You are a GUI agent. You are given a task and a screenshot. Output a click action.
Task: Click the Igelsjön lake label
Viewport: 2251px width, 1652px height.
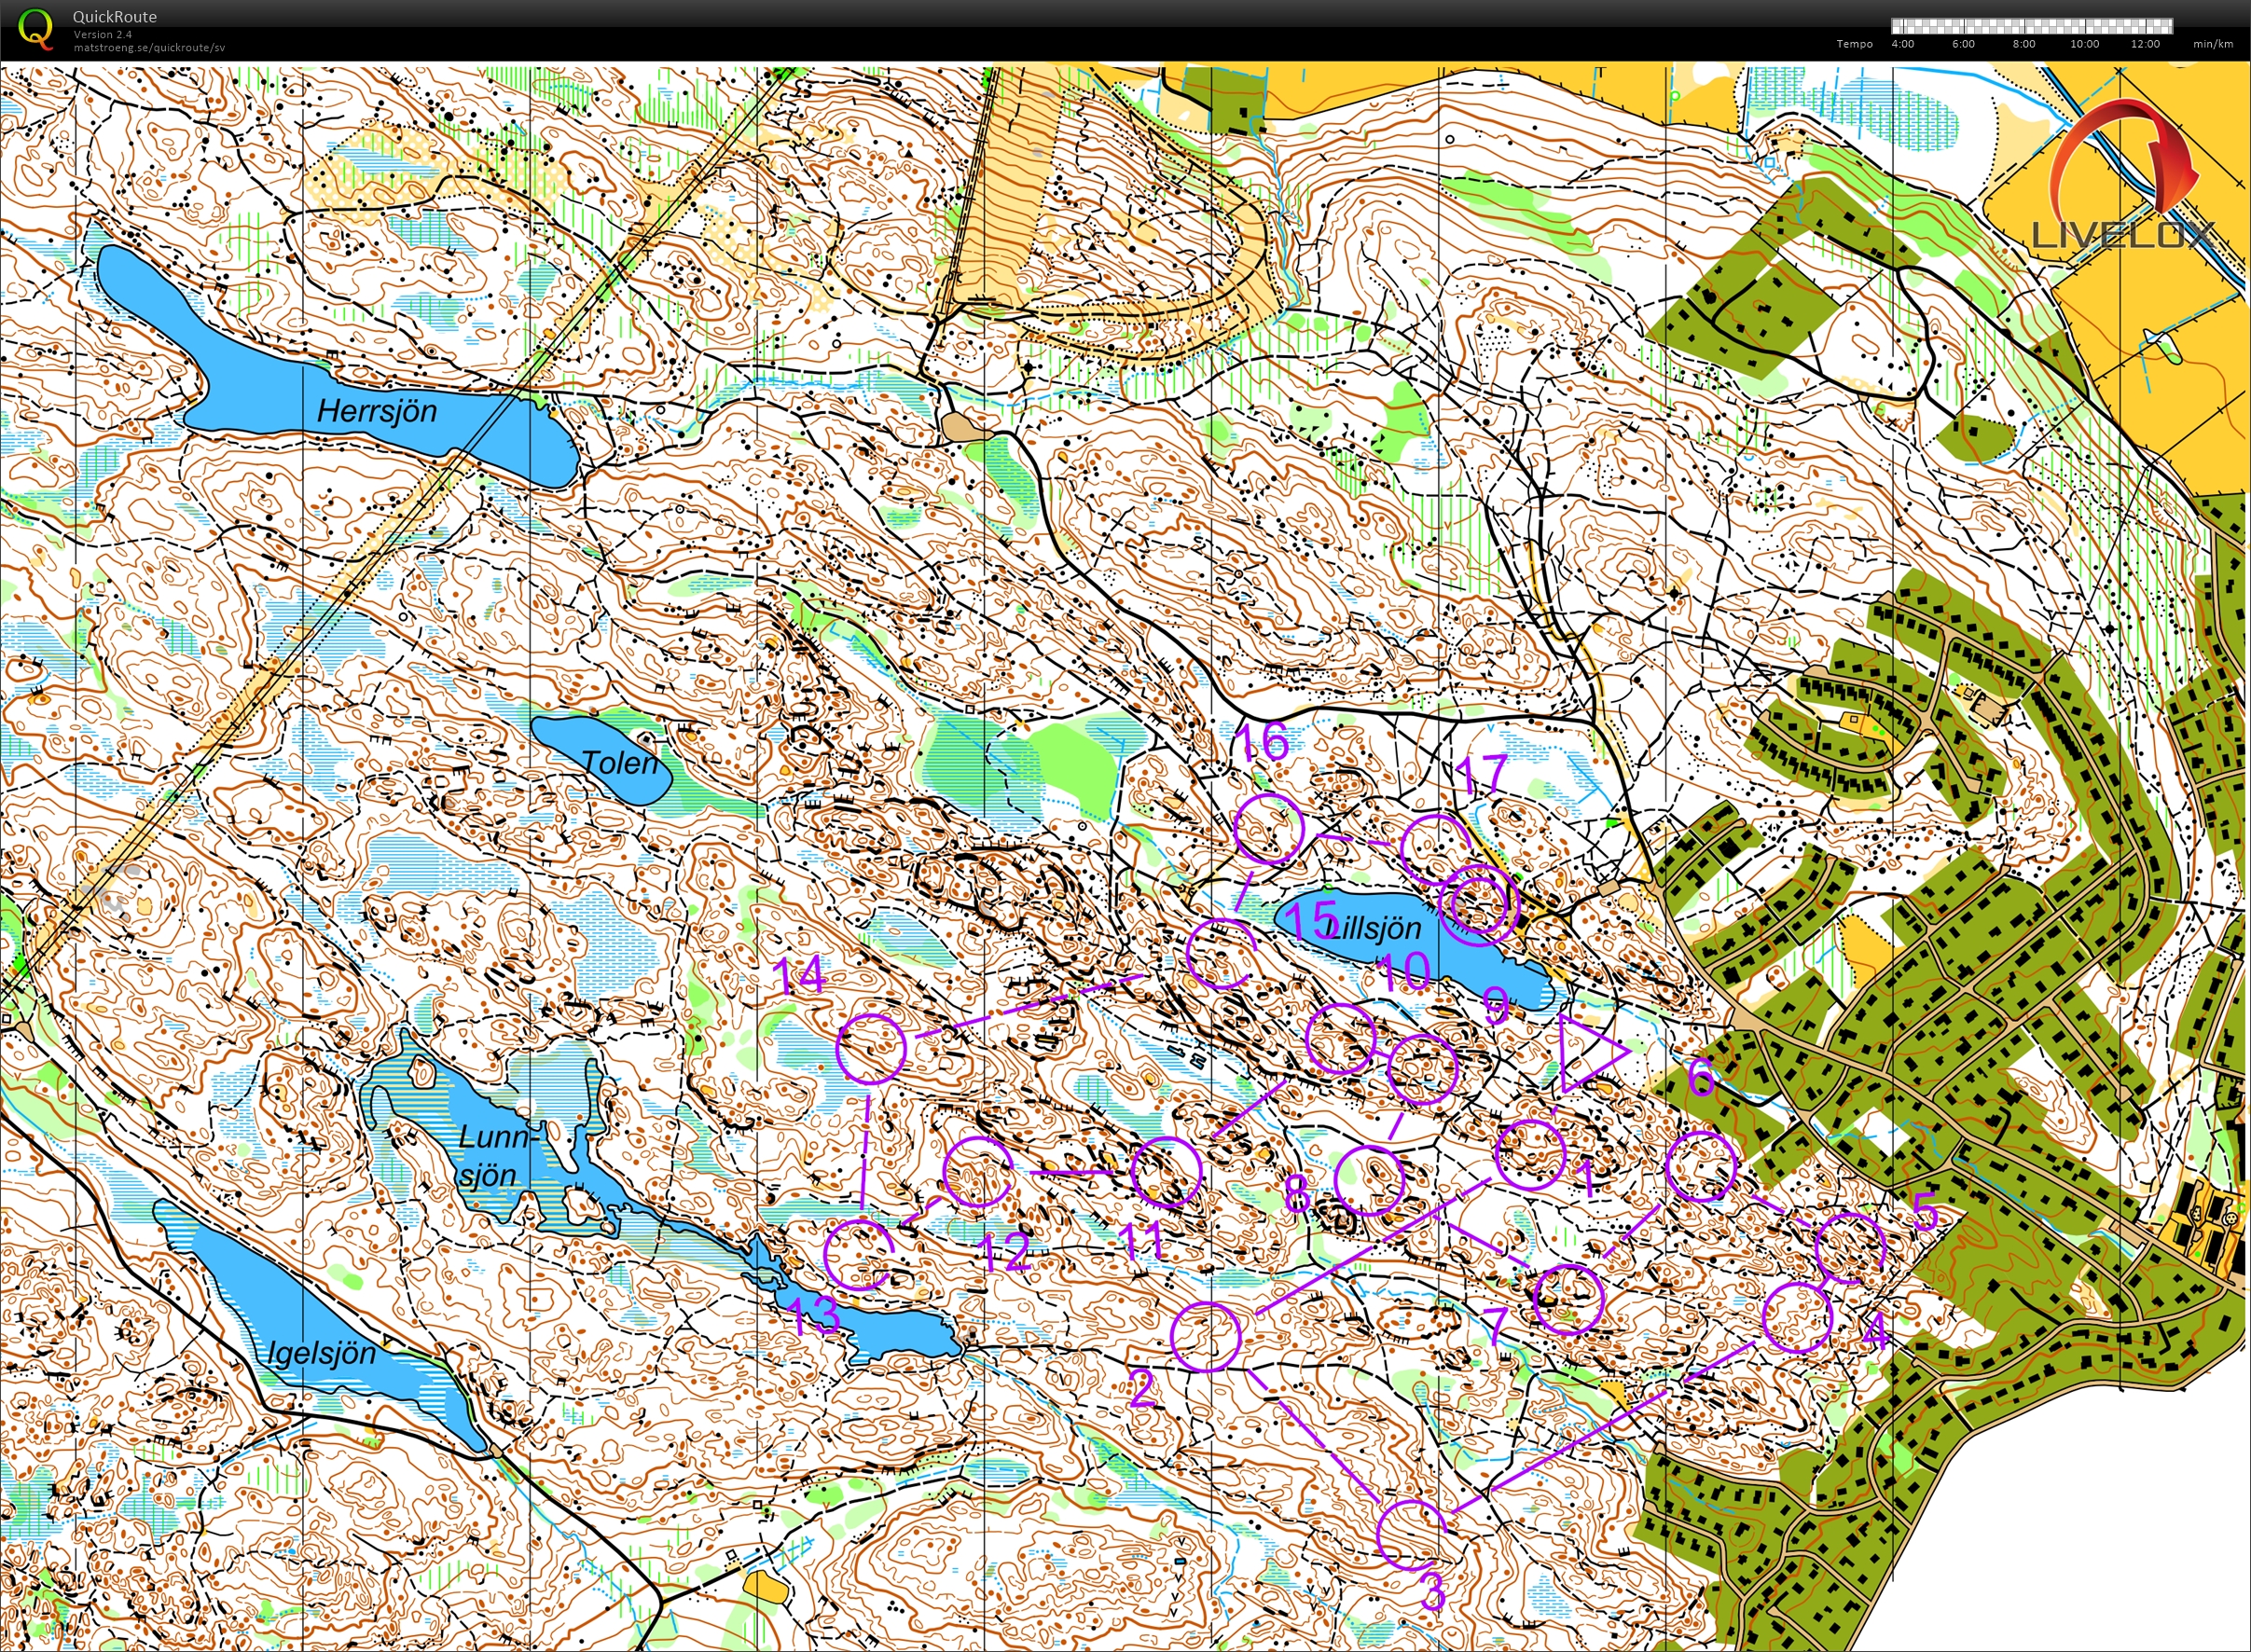[322, 1354]
